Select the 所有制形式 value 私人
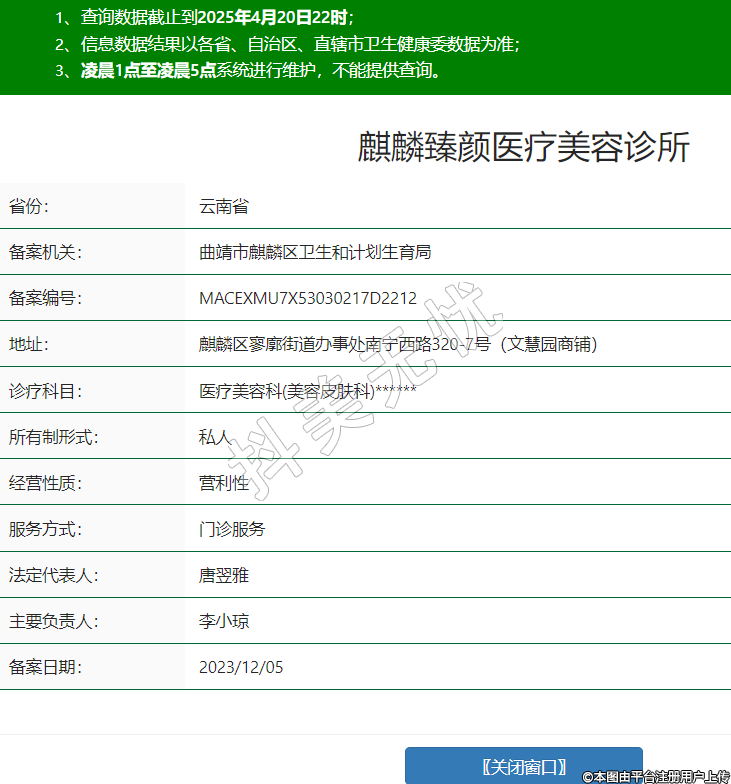The height and width of the screenshot is (784, 731). (215, 437)
